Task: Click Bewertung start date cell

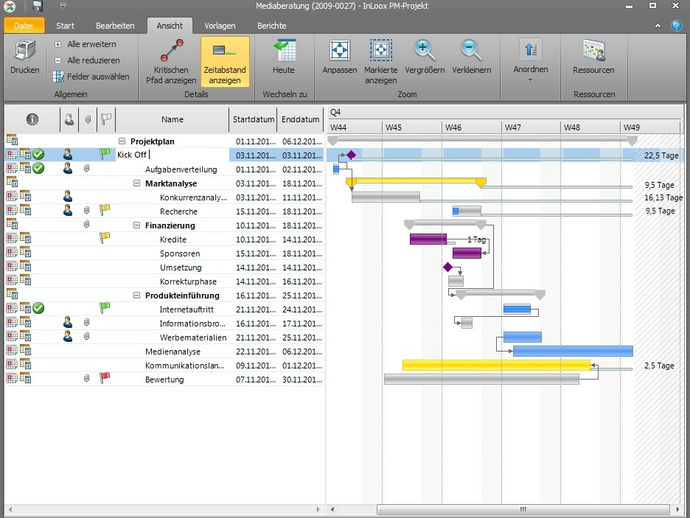Action: pos(253,380)
